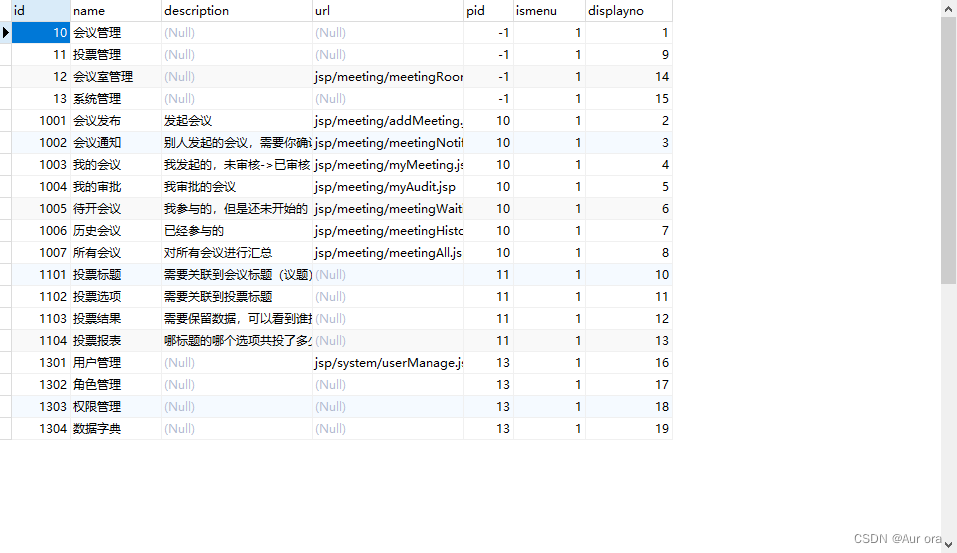Select description (Null) in 角色管理 row
Image resolution: width=957 pixels, height=553 pixels.
tap(237, 385)
